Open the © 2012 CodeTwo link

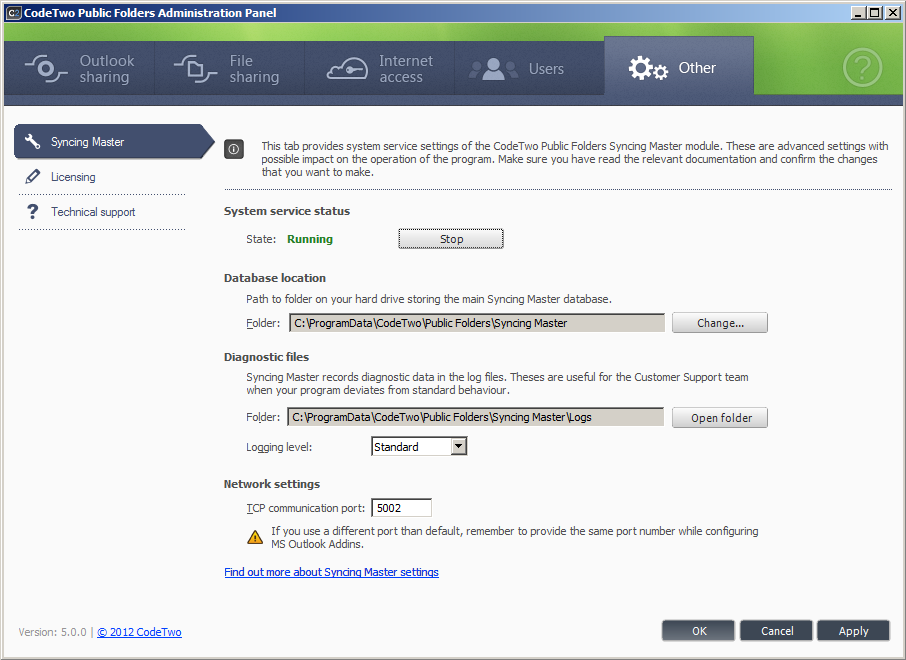click(x=139, y=632)
